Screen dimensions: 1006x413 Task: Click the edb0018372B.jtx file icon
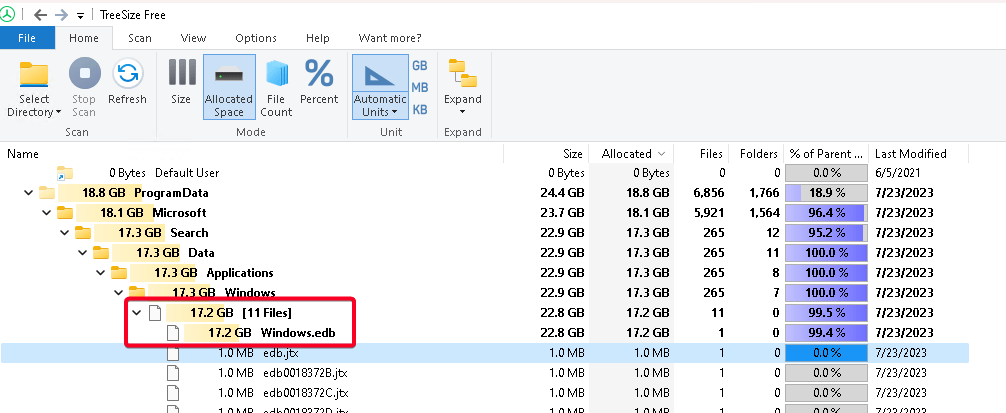[173, 373]
